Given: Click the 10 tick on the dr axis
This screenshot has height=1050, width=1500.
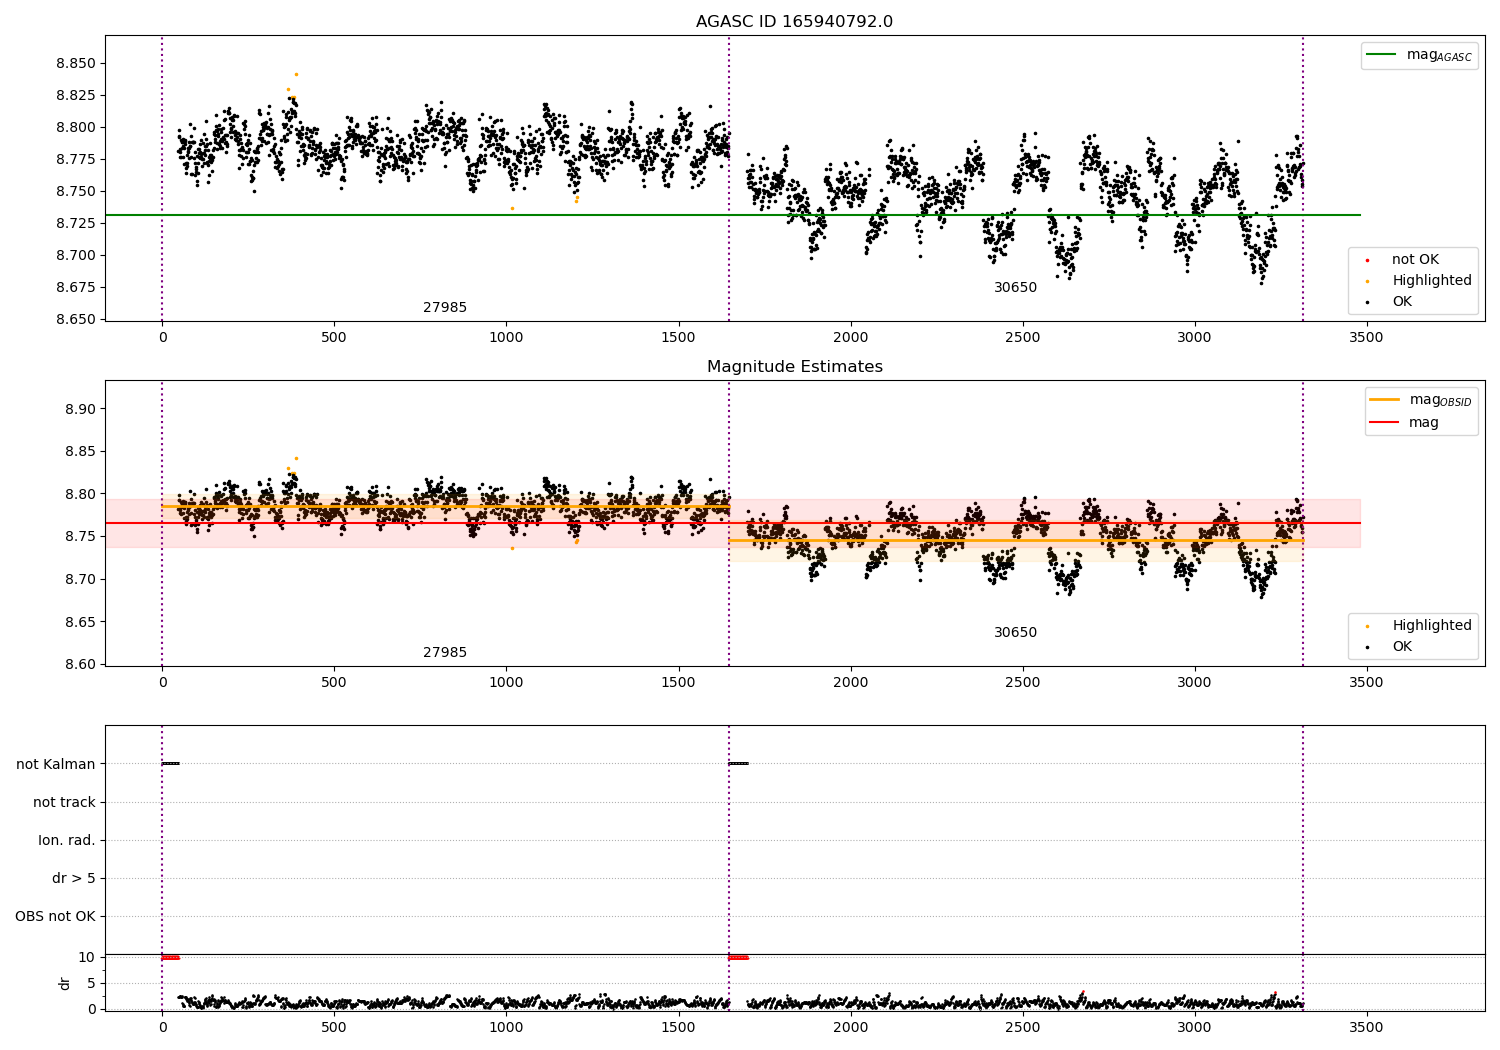Looking at the screenshot, I should (87, 957).
